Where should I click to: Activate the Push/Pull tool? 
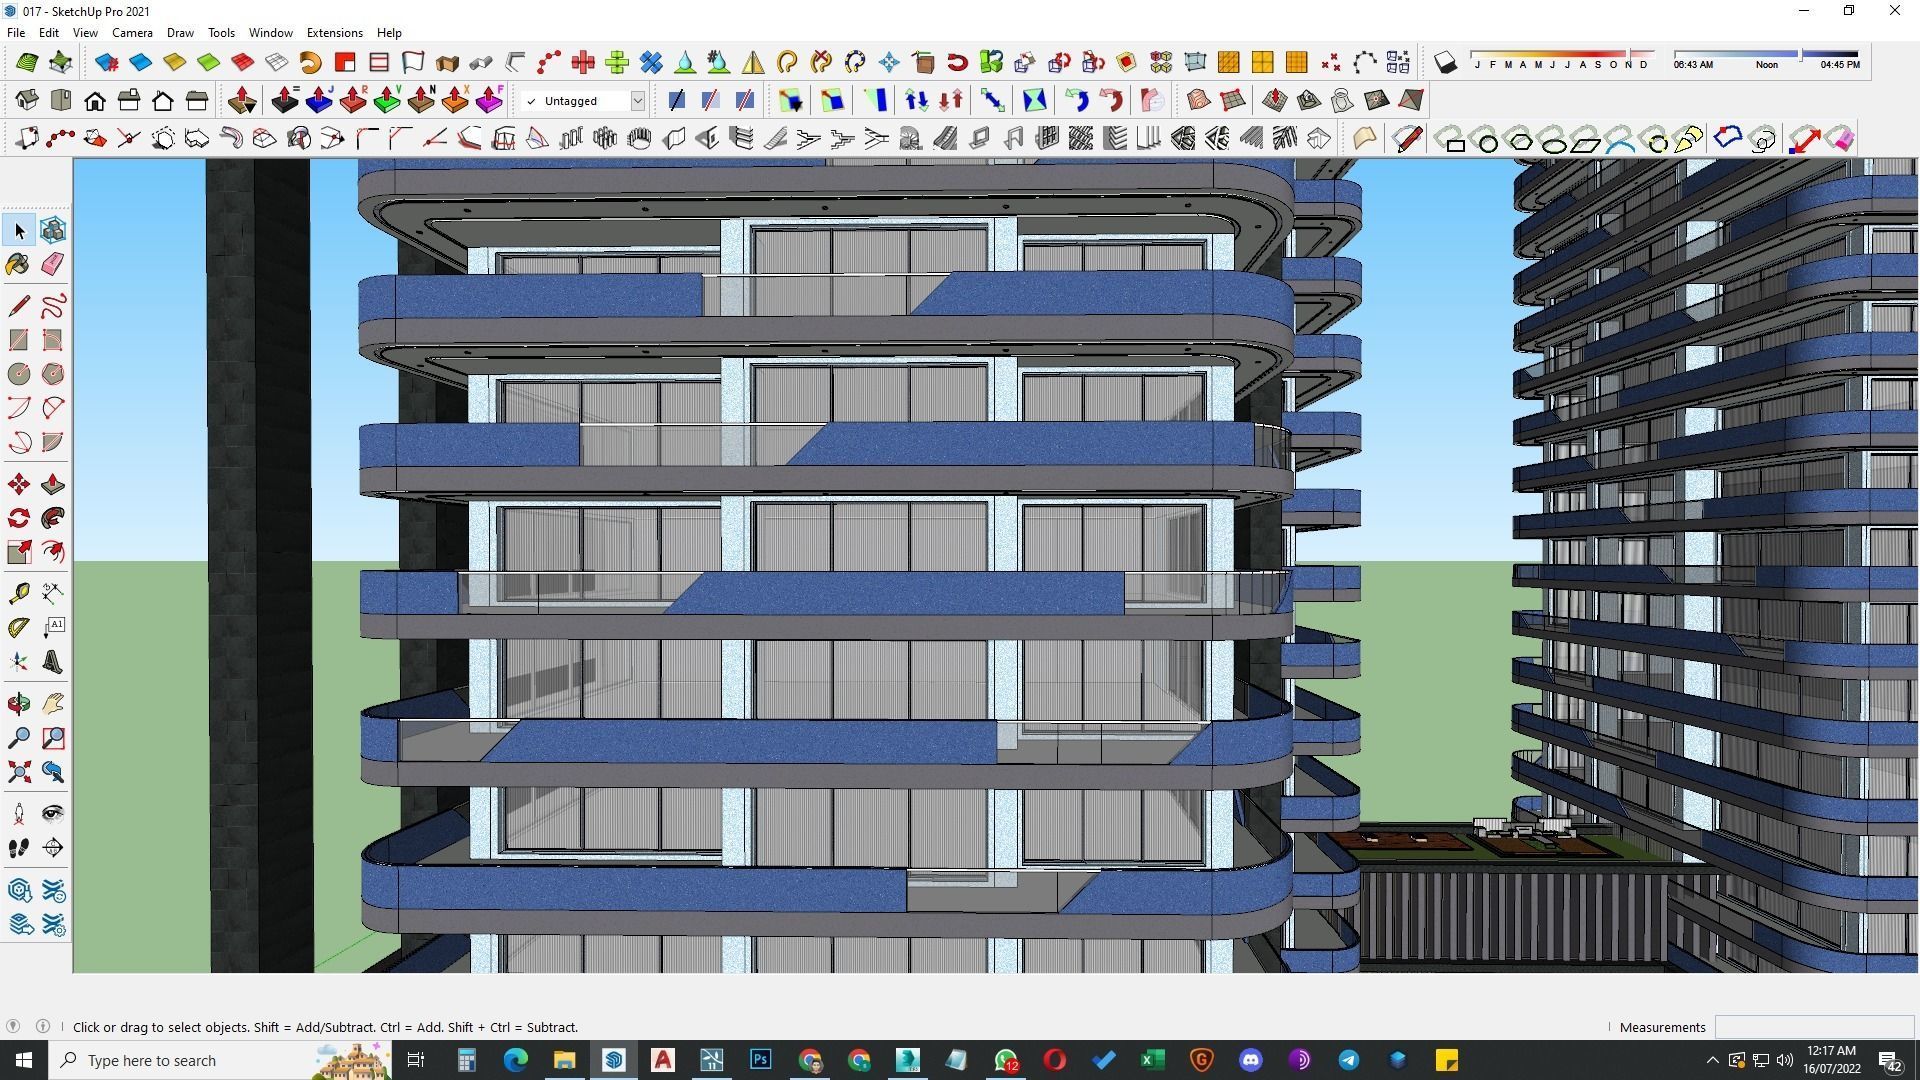[53, 485]
